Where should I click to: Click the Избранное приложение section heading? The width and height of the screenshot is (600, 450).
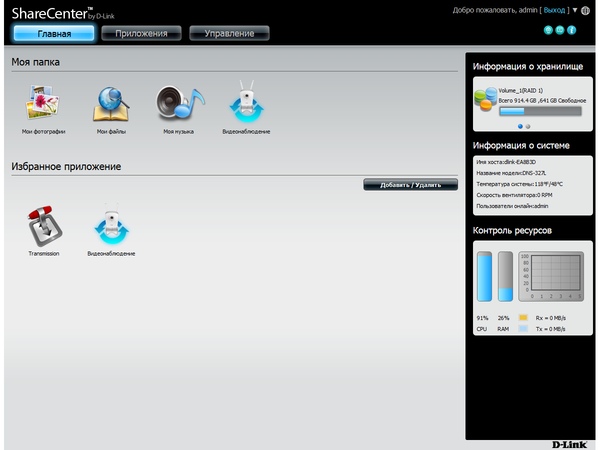click(66, 166)
